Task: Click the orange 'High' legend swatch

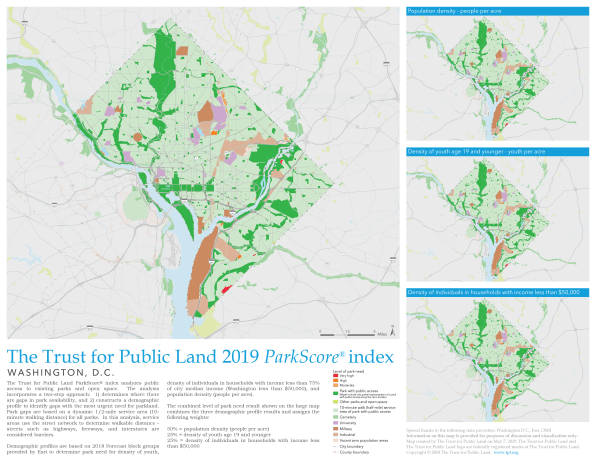Action: (x=336, y=380)
